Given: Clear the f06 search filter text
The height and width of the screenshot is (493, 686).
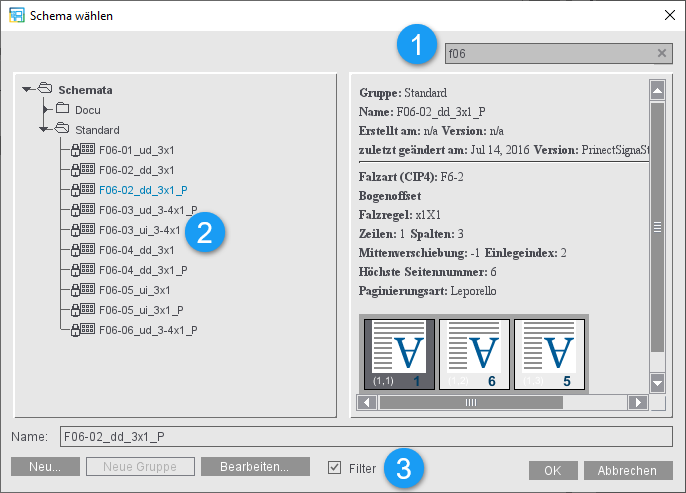Looking at the screenshot, I should coord(662,53).
